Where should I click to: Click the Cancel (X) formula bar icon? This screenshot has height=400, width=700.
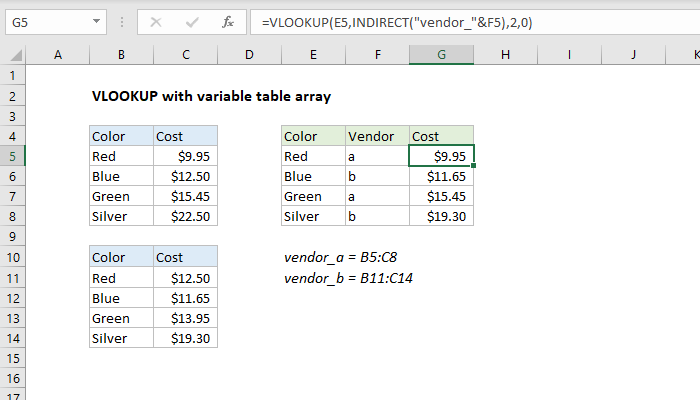(x=156, y=22)
